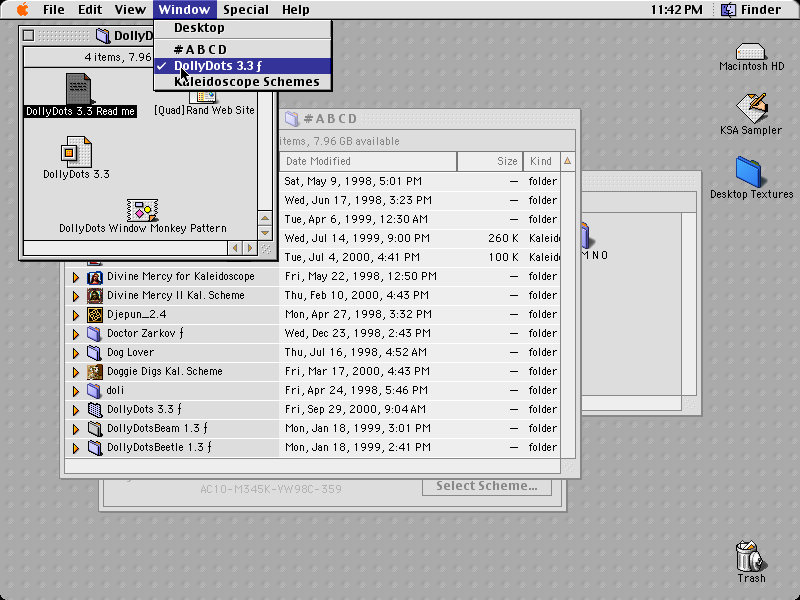Sort list by Kind column header
The height and width of the screenshot is (600, 800).
tap(542, 161)
